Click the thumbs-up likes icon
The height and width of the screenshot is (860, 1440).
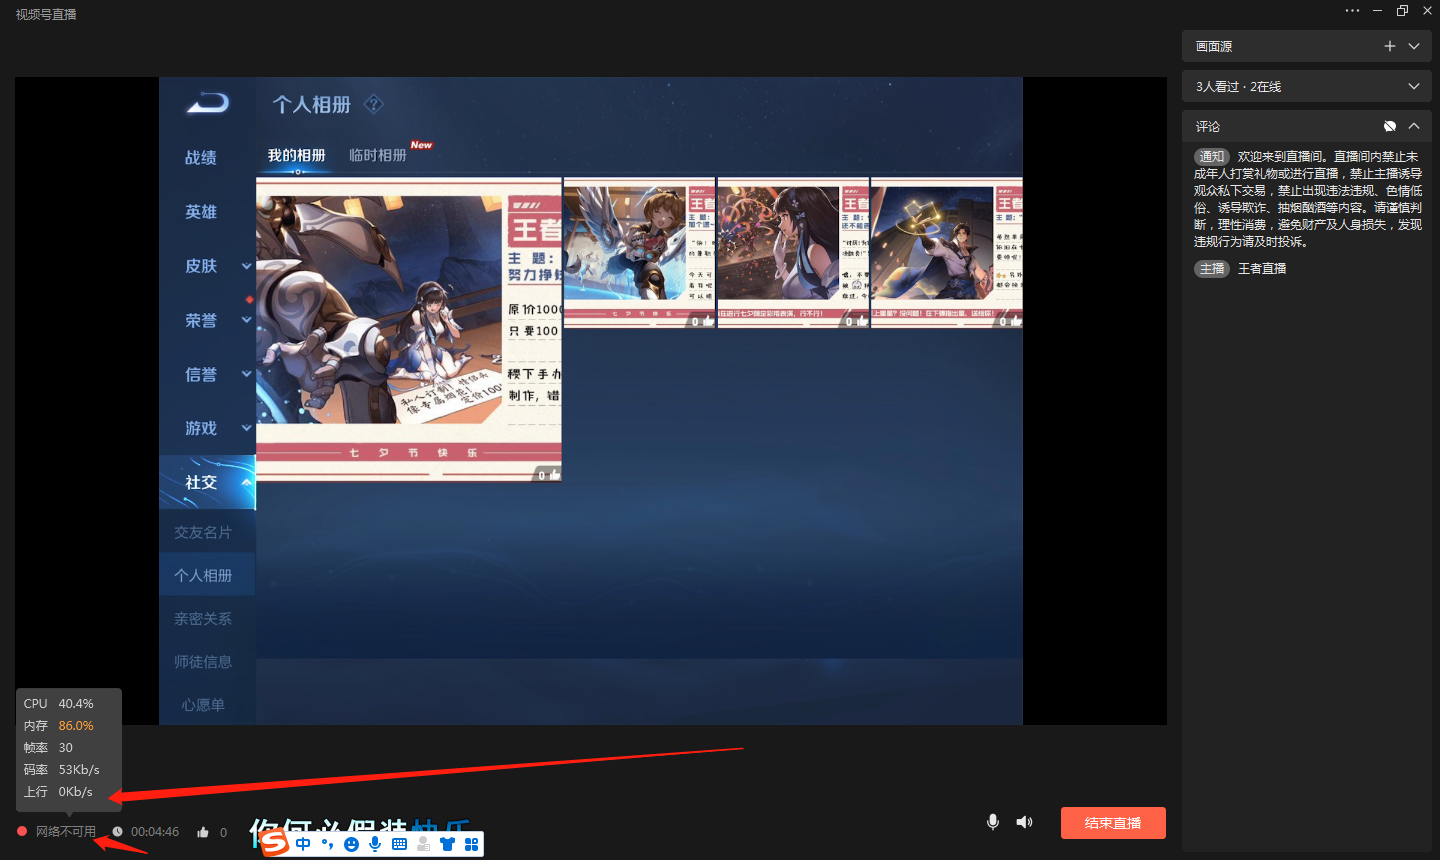tap(203, 831)
